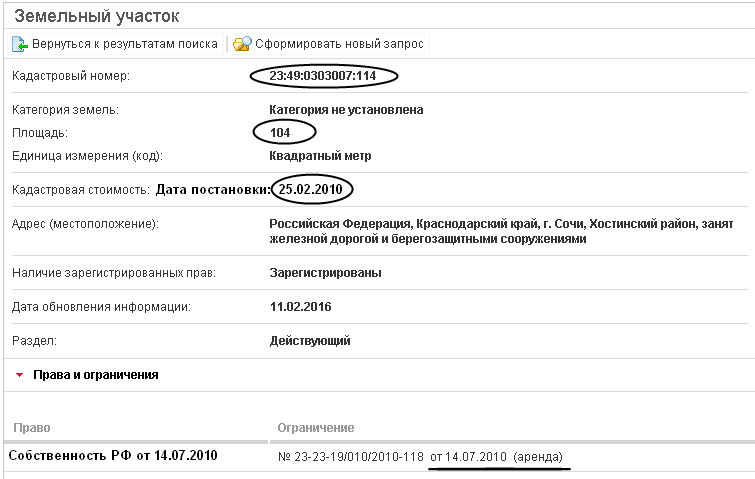
Task: Click the 'Категория не установлена' value
Action: [x=346, y=109]
